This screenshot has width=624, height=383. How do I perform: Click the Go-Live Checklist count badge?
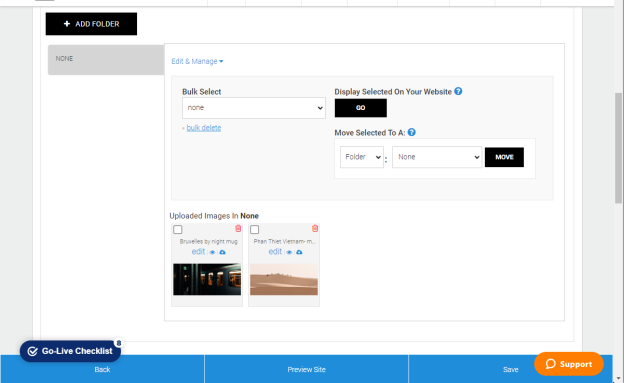pos(119,343)
